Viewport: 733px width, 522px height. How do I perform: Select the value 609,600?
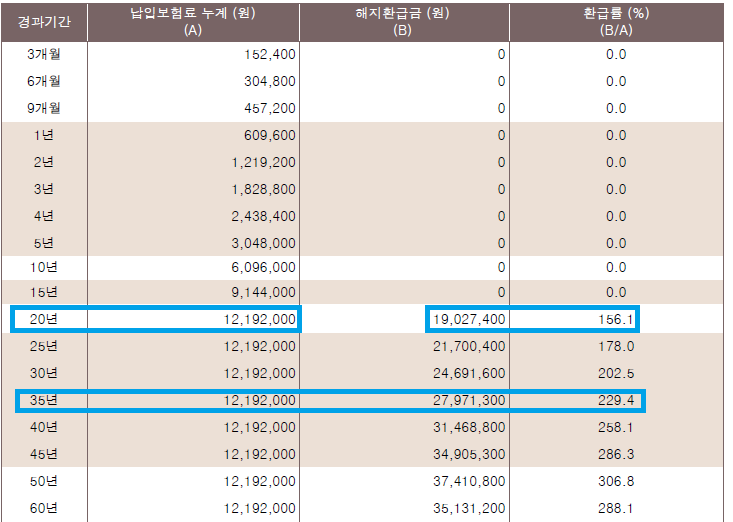pos(270,136)
